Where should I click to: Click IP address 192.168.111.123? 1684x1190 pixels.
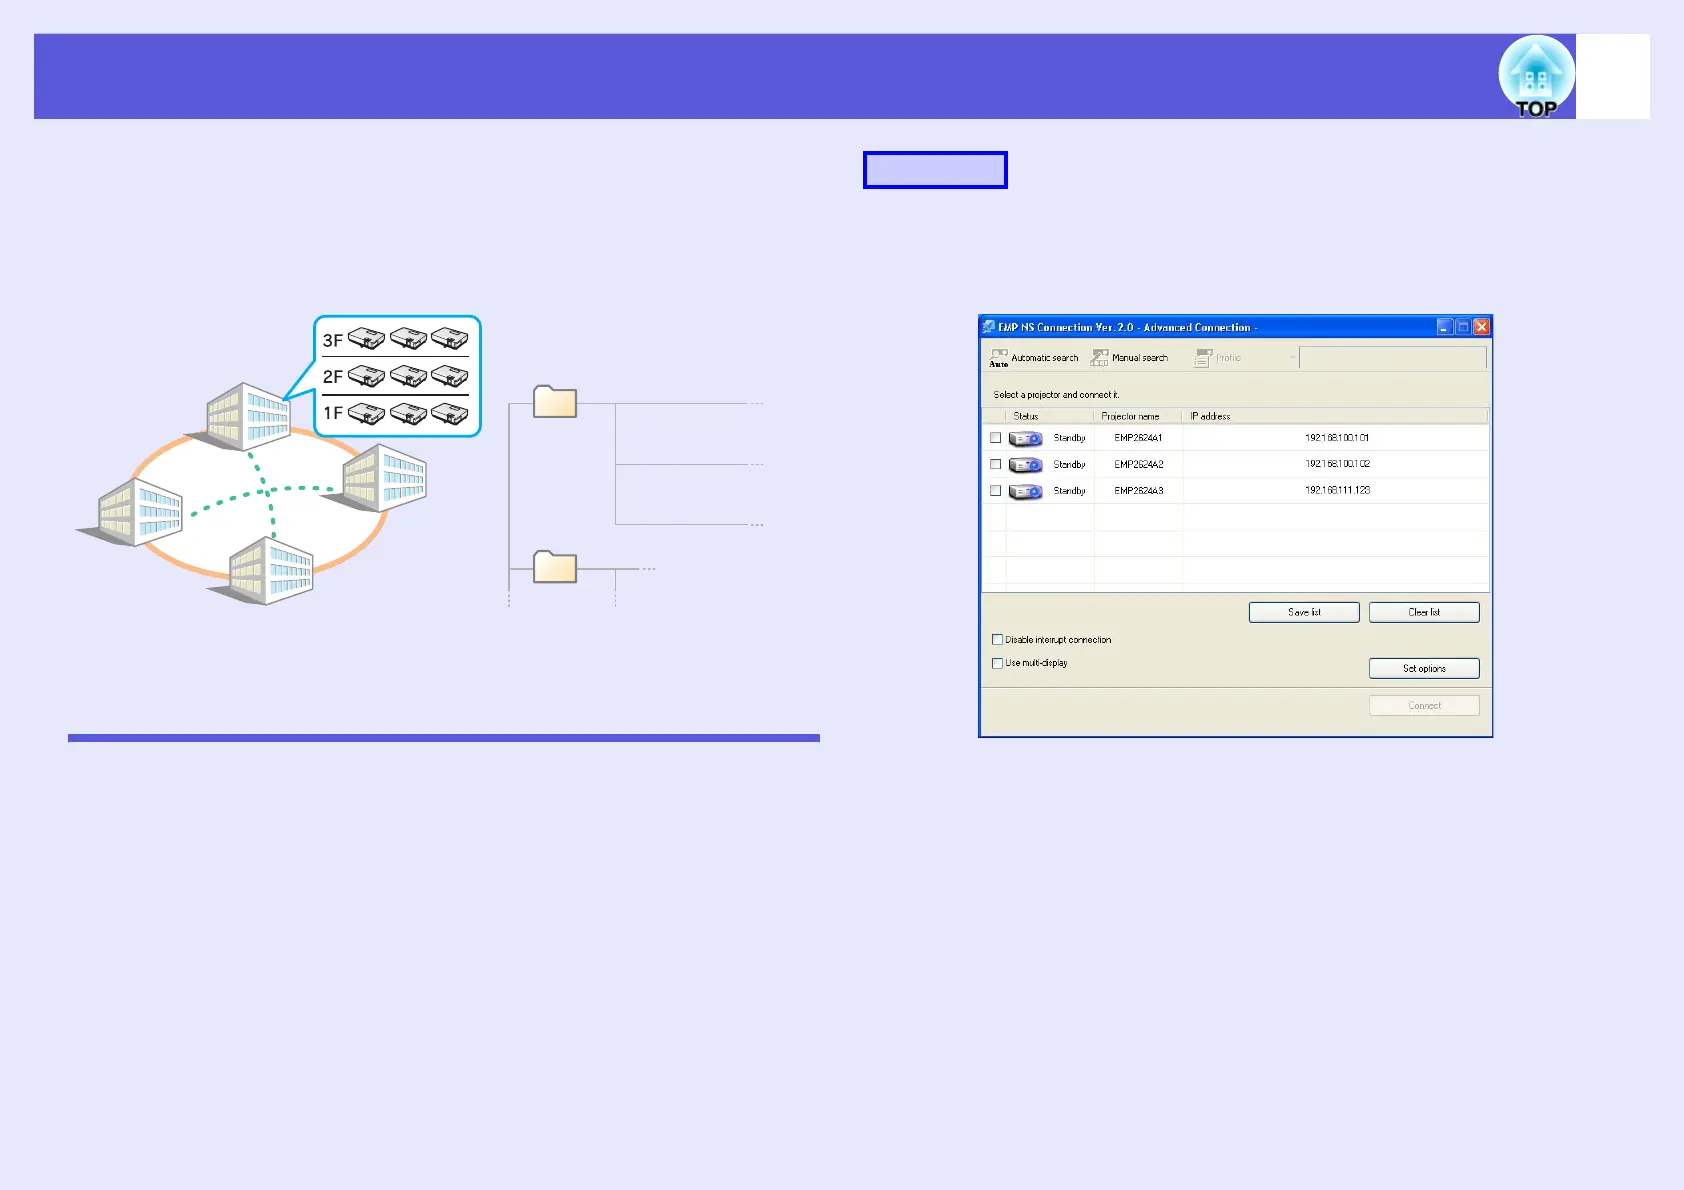1337,491
